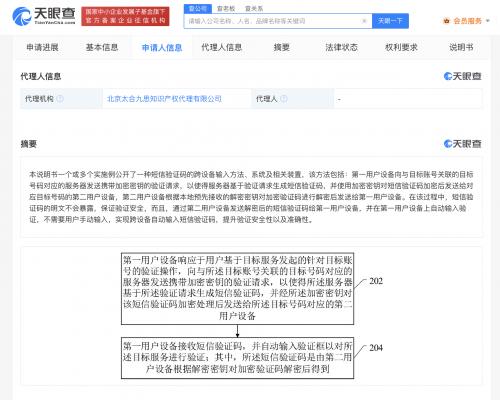500x400 pixels.
Task: Click the 天眼查 watermark logo in the 摘要 section
Action: click(462, 144)
